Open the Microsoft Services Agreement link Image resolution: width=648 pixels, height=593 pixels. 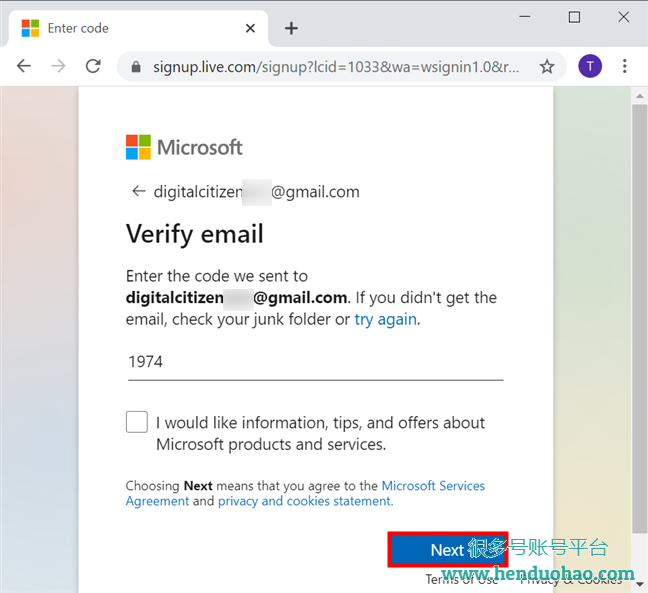305,493
